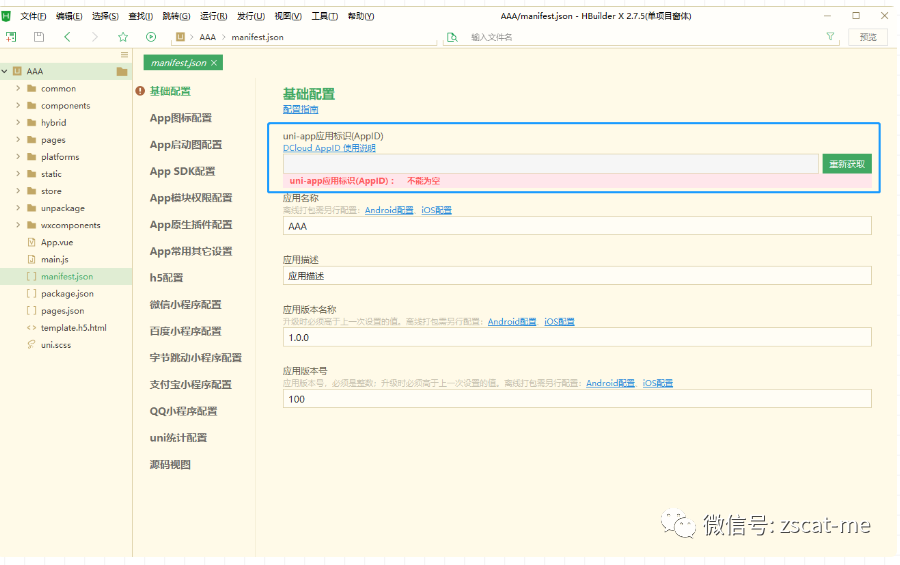Focus the uni-app AppID input field
Screen dimensions: 900x565
[x=550, y=164]
